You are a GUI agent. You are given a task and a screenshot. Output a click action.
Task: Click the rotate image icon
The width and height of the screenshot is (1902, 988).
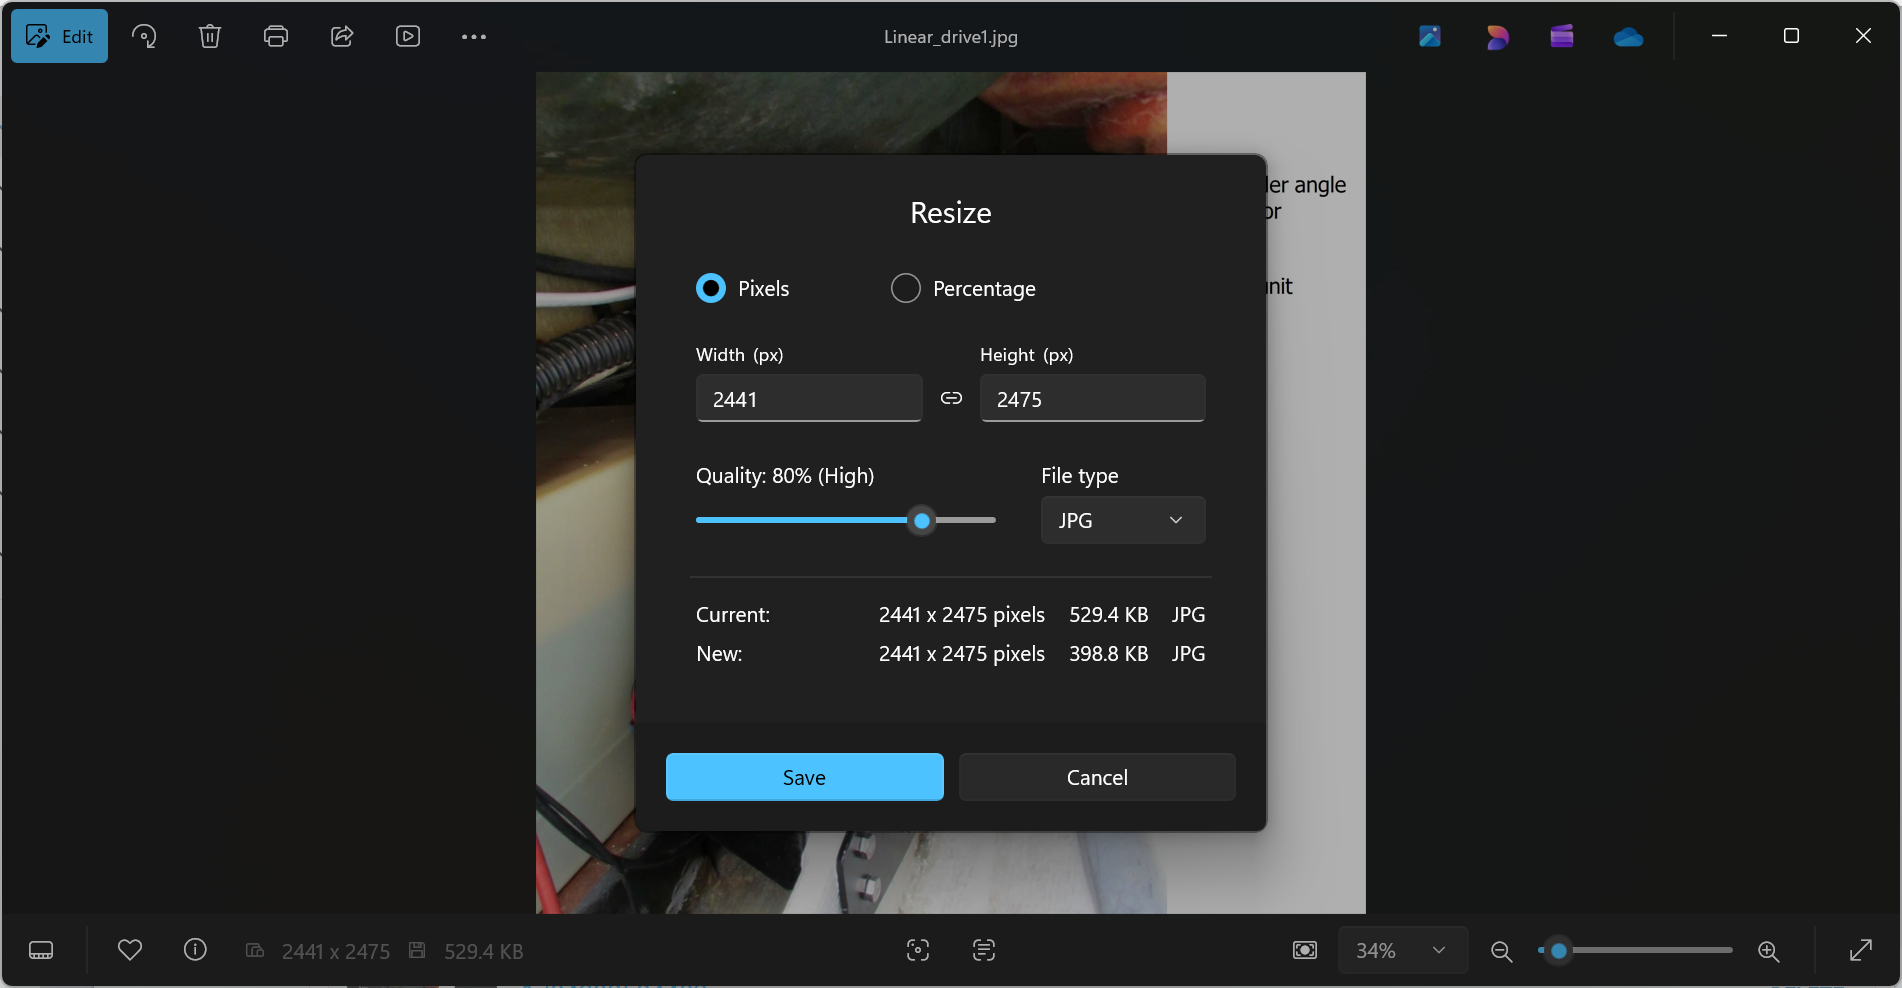tap(144, 36)
